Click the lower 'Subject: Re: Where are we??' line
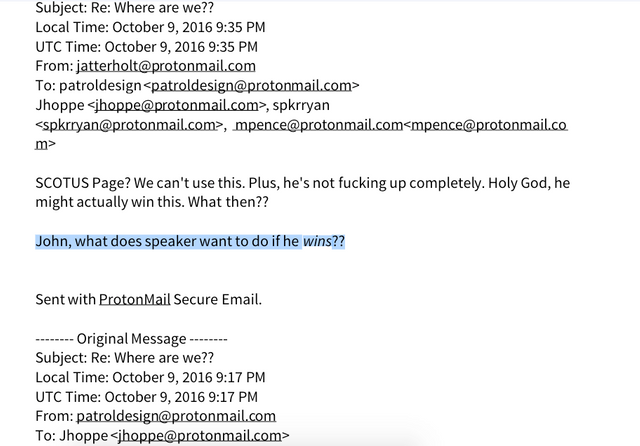The height and width of the screenshot is (446, 640). coord(124,358)
